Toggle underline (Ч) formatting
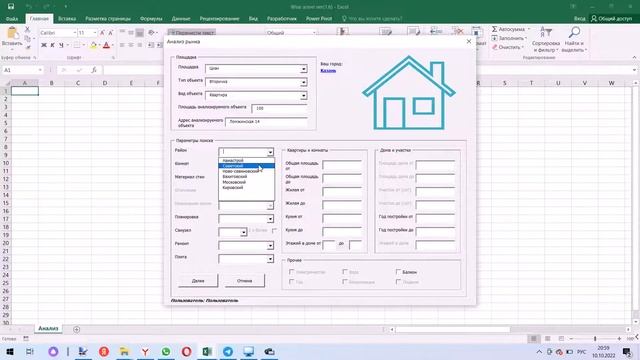Screen dimensions: 640x360 point(61,45)
